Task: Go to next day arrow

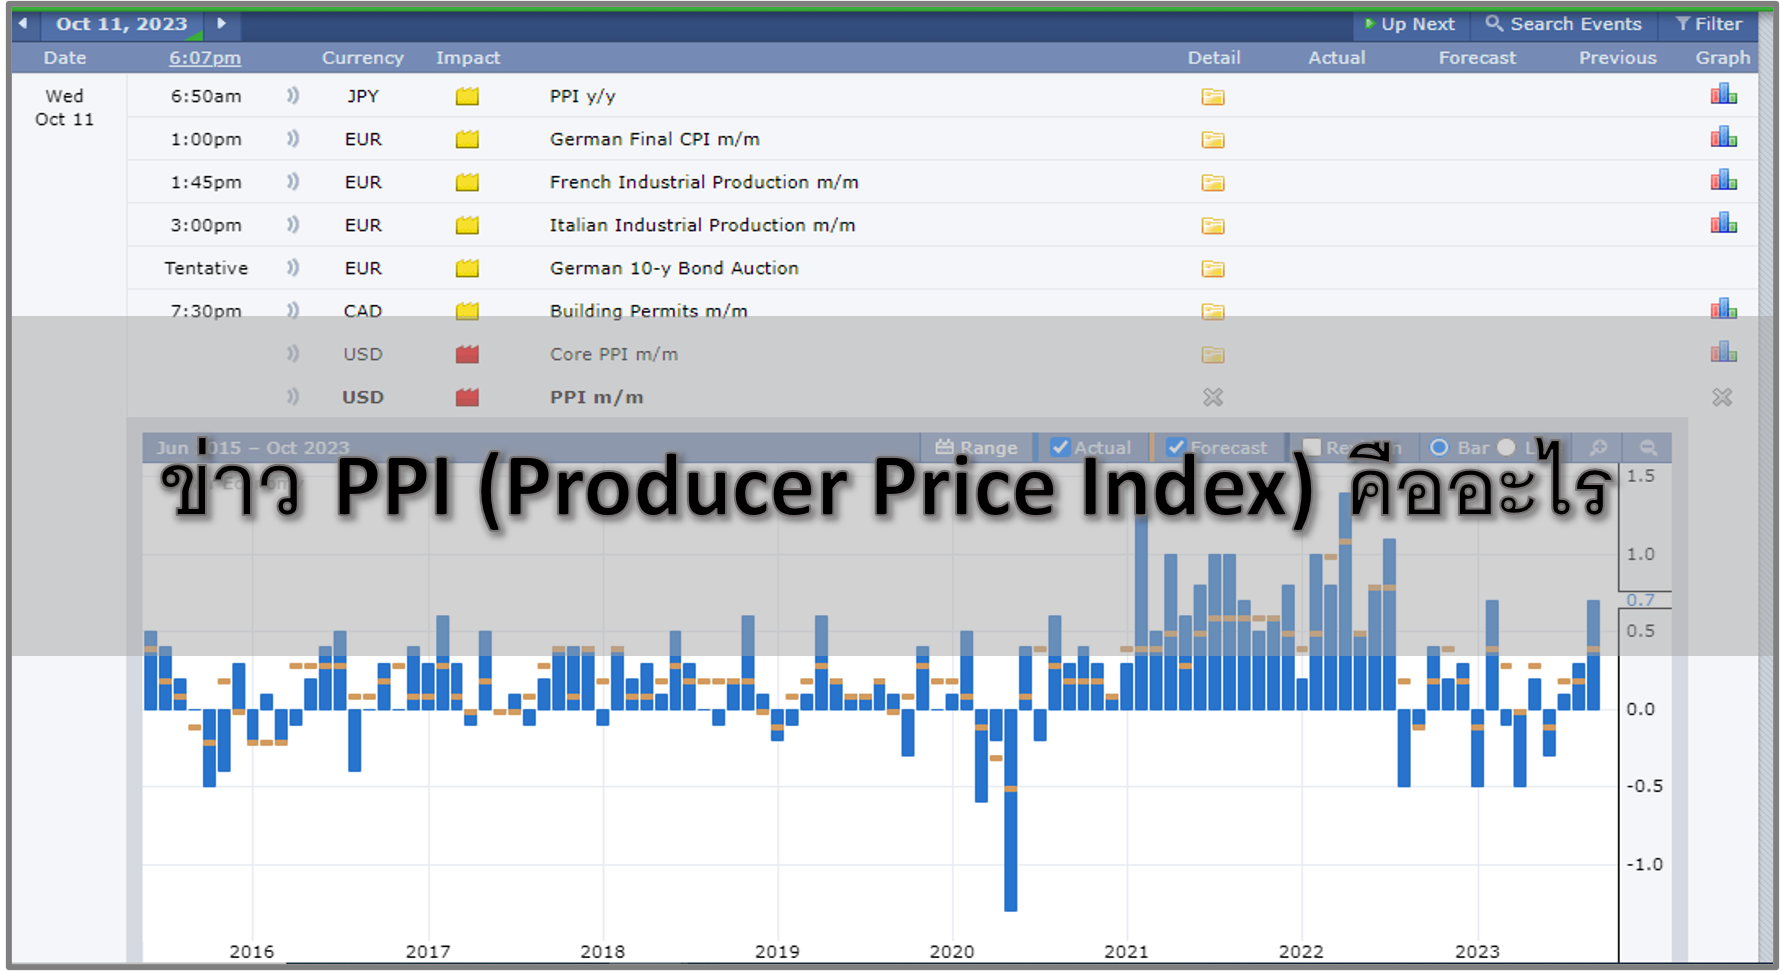Action: (x=221, y=23)
